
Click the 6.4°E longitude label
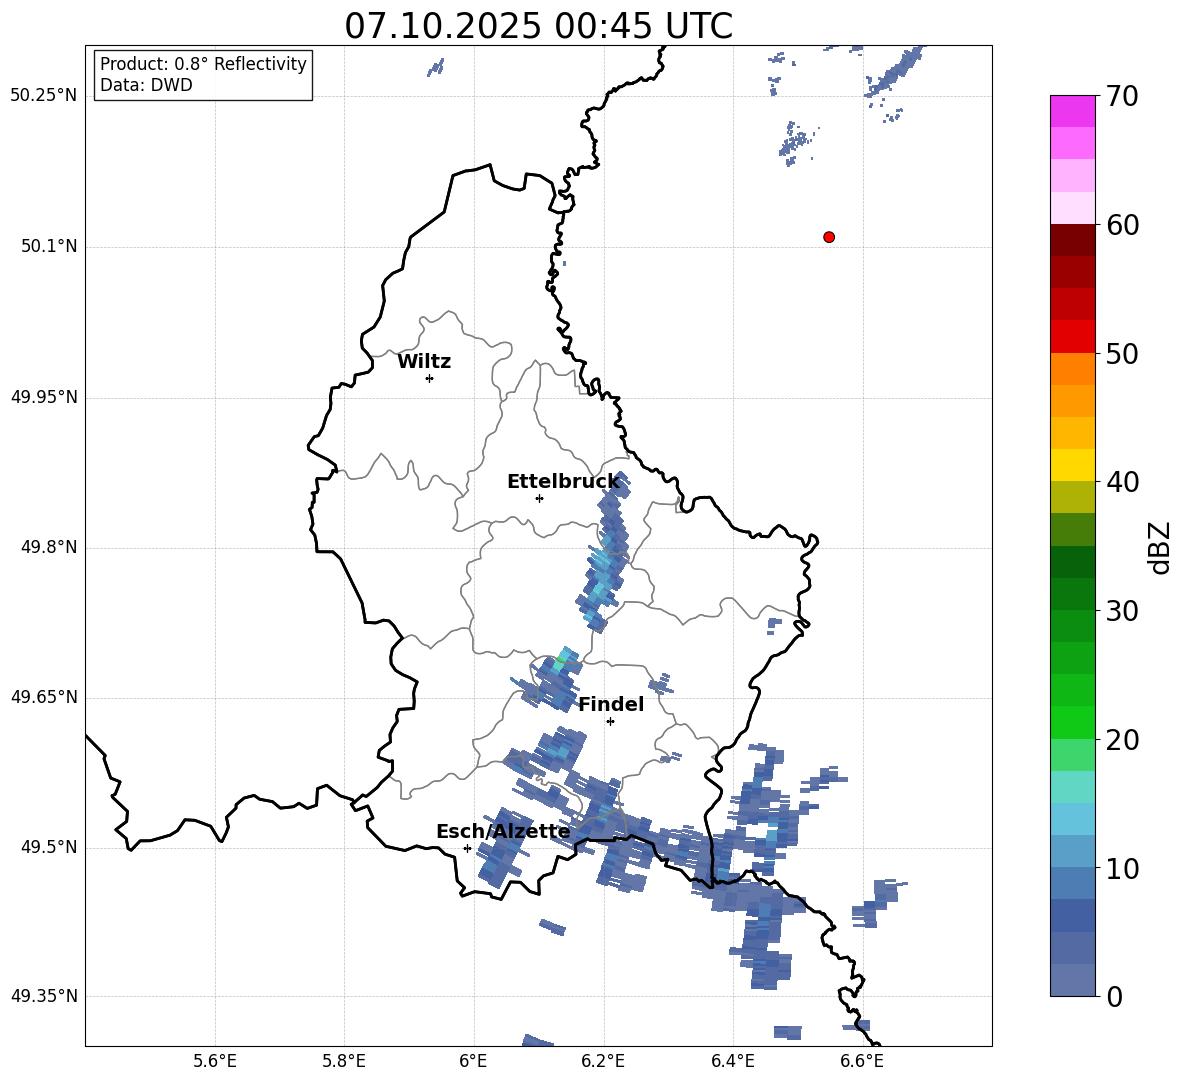point(732,1062)
